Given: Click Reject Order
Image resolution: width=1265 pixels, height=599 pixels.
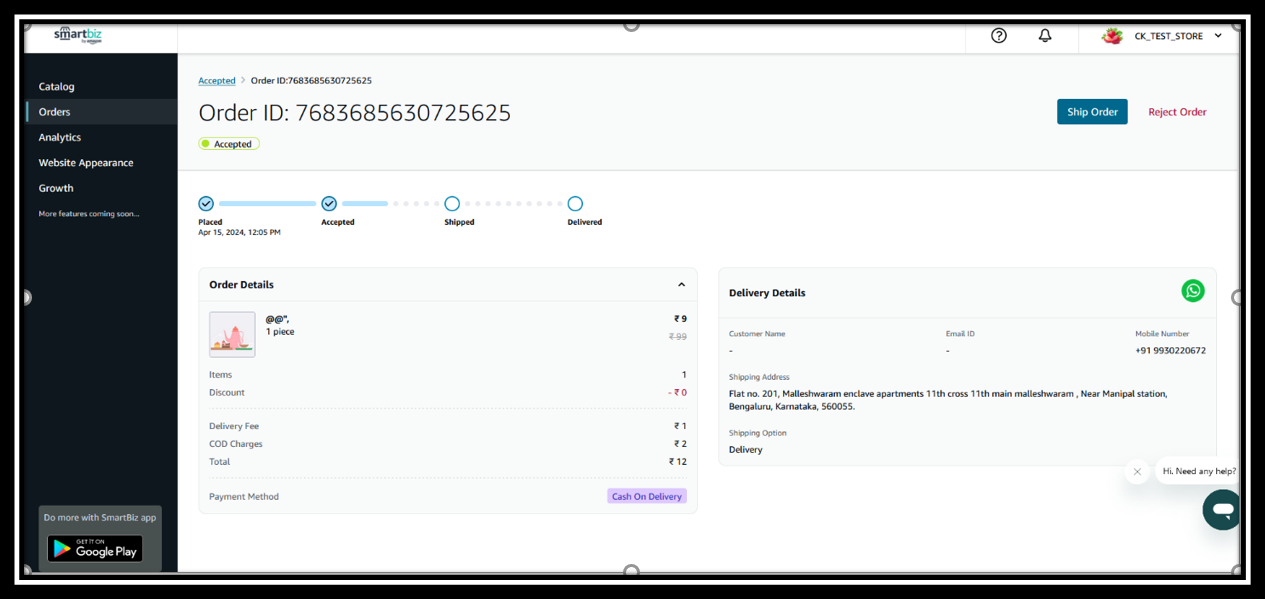Looking at the screenshot, I should tap(1177, 112).
